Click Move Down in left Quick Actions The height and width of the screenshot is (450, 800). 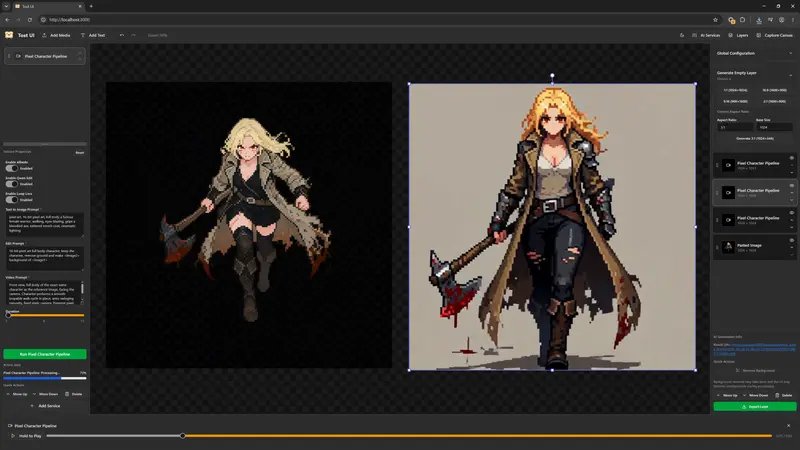(x=45, y=394)
